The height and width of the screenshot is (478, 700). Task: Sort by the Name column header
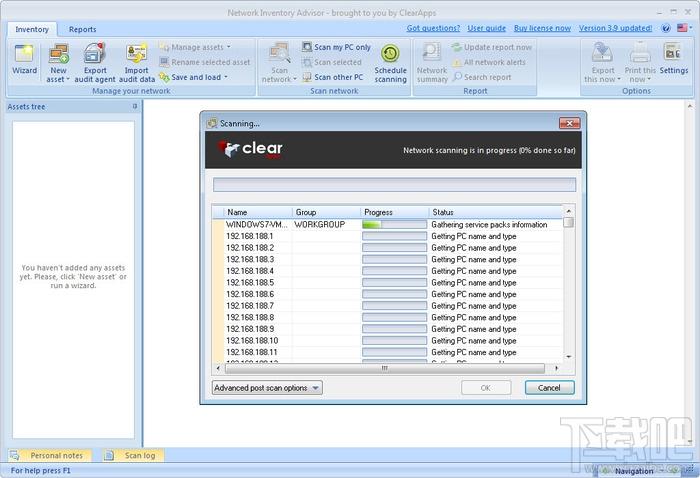[x=258, y=212]
